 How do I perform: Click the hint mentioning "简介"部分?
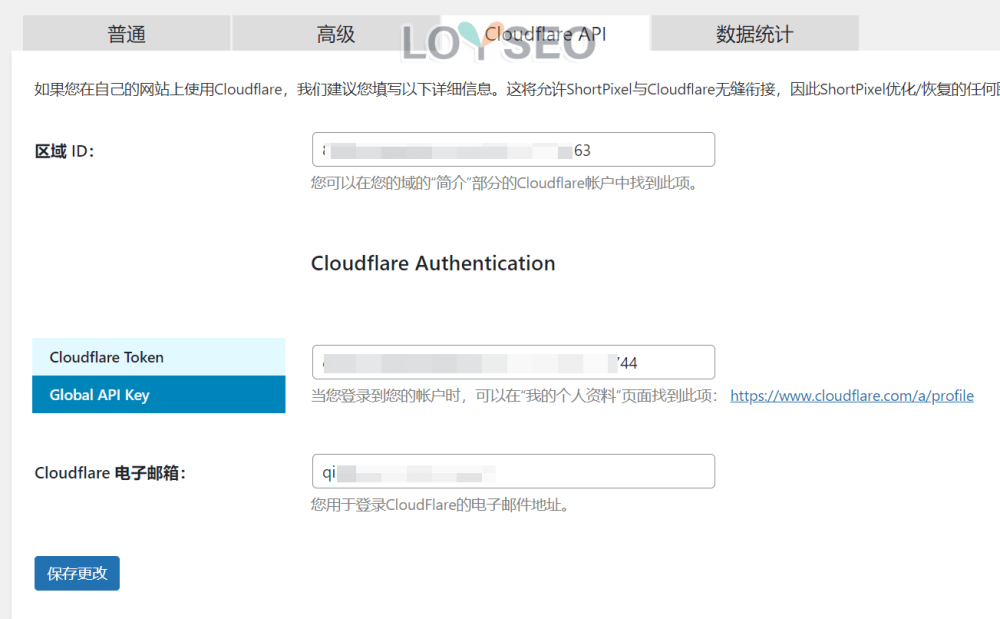click(506, 184)
